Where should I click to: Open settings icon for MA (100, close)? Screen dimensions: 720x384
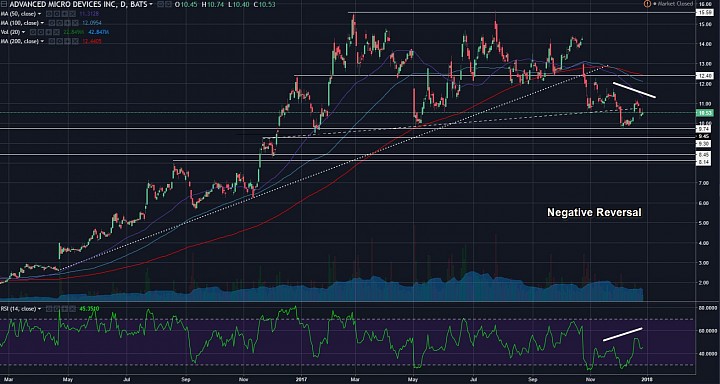pyautogui.click(x=60, y=23)
